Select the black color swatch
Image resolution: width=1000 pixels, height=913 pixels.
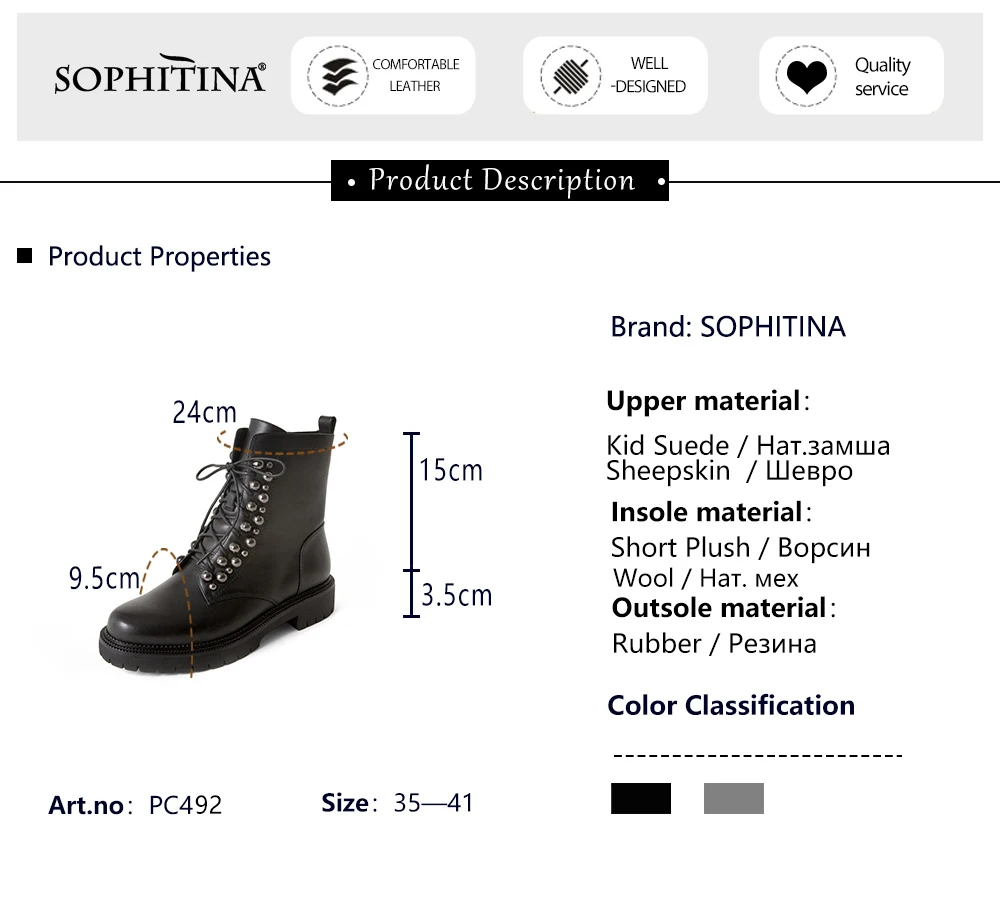click(x=641, y=798)
